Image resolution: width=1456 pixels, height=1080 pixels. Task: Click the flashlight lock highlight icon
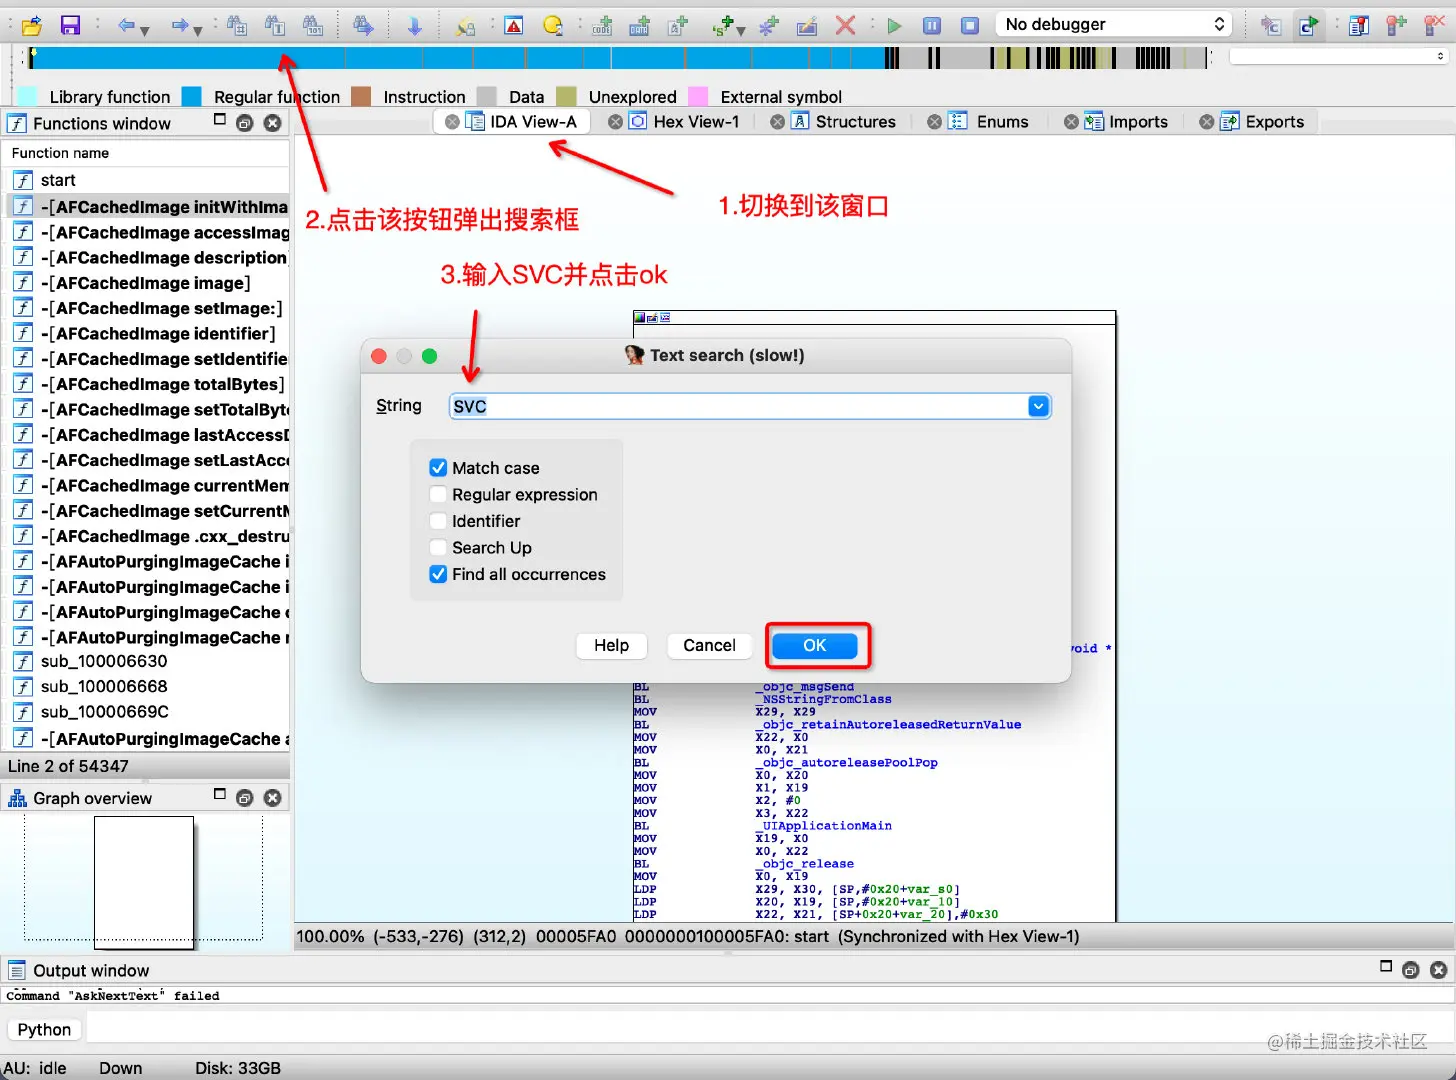tap(466, 25)
